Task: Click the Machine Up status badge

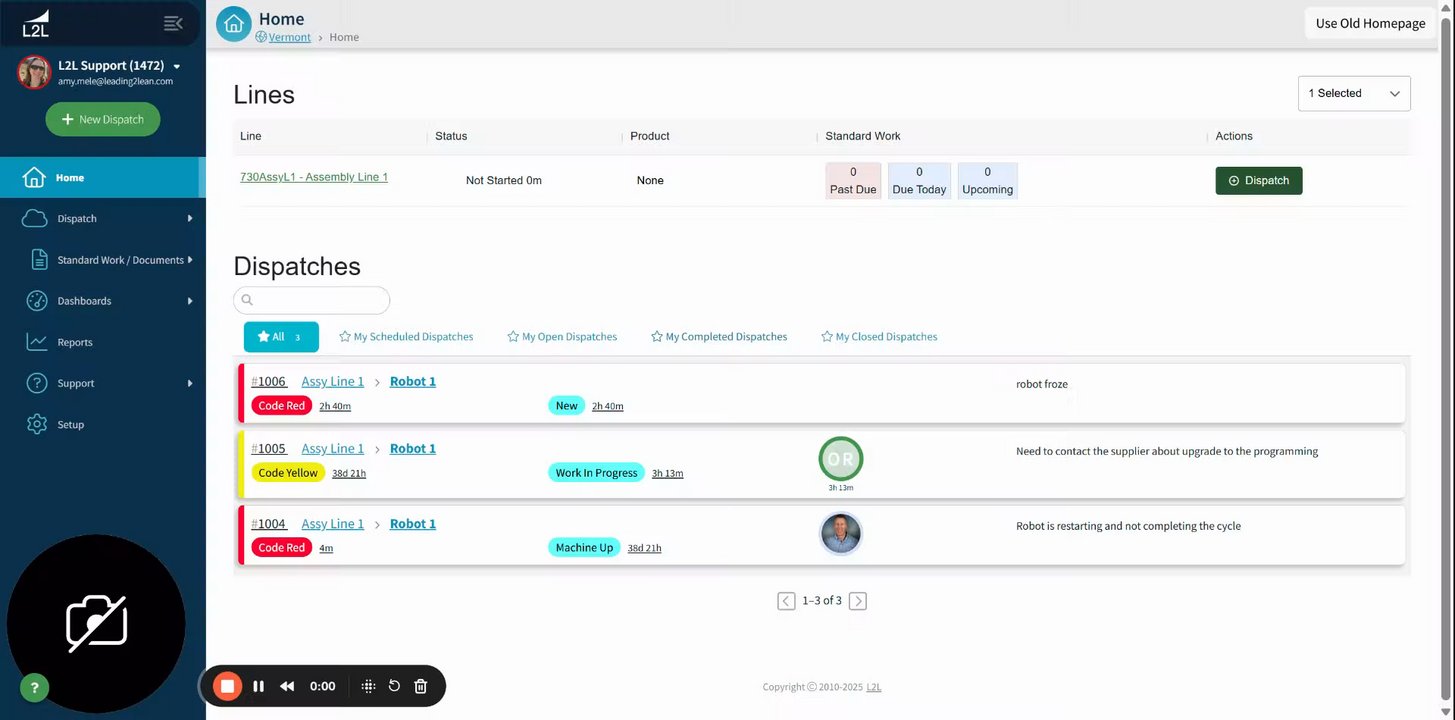Action: [x=584, y=548]
